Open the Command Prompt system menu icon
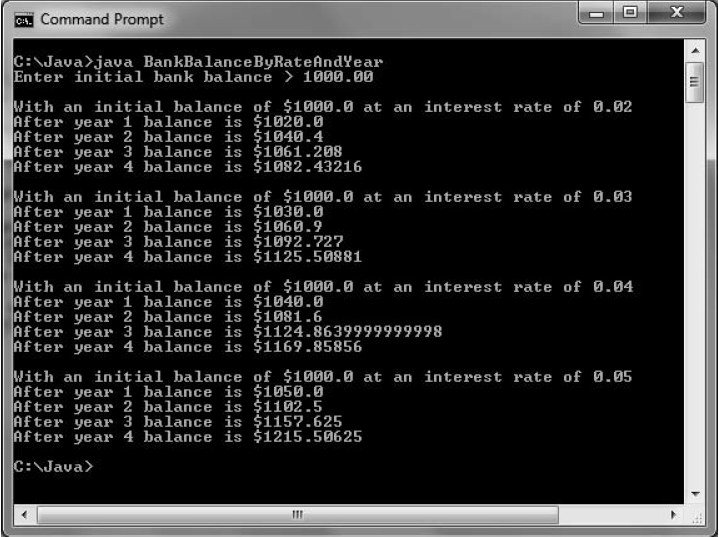The width and height of the screenshot is (719, 537). [x=23, y=21]
